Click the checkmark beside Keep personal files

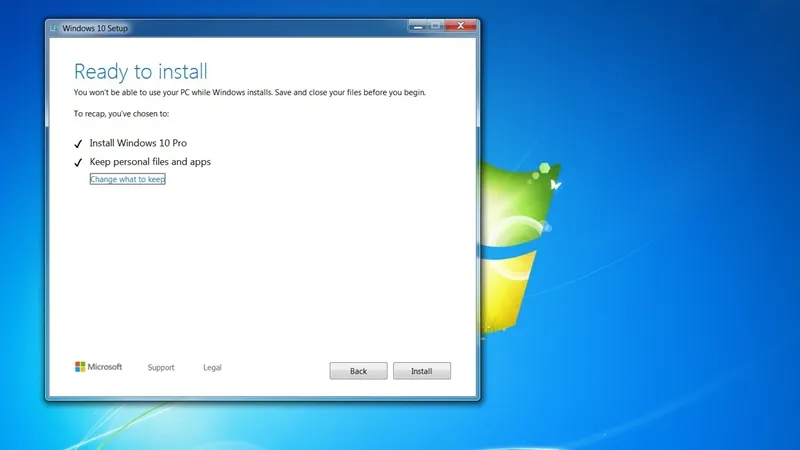click(x=78, y=162)
